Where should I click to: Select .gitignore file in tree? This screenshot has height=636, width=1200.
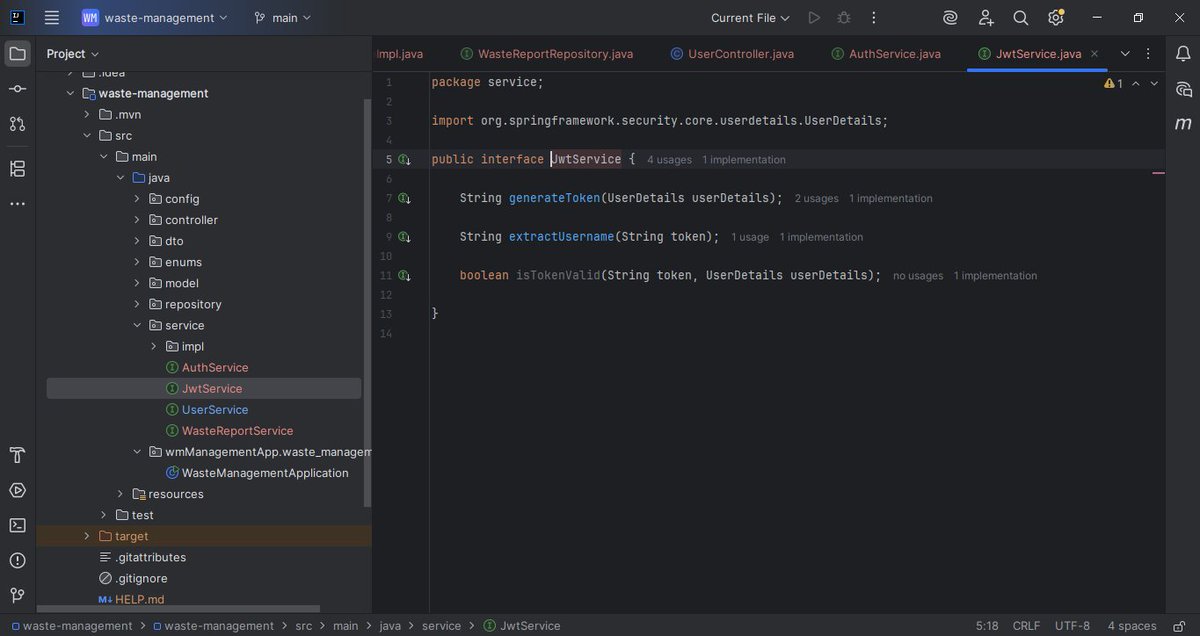[x=141, y=578]
